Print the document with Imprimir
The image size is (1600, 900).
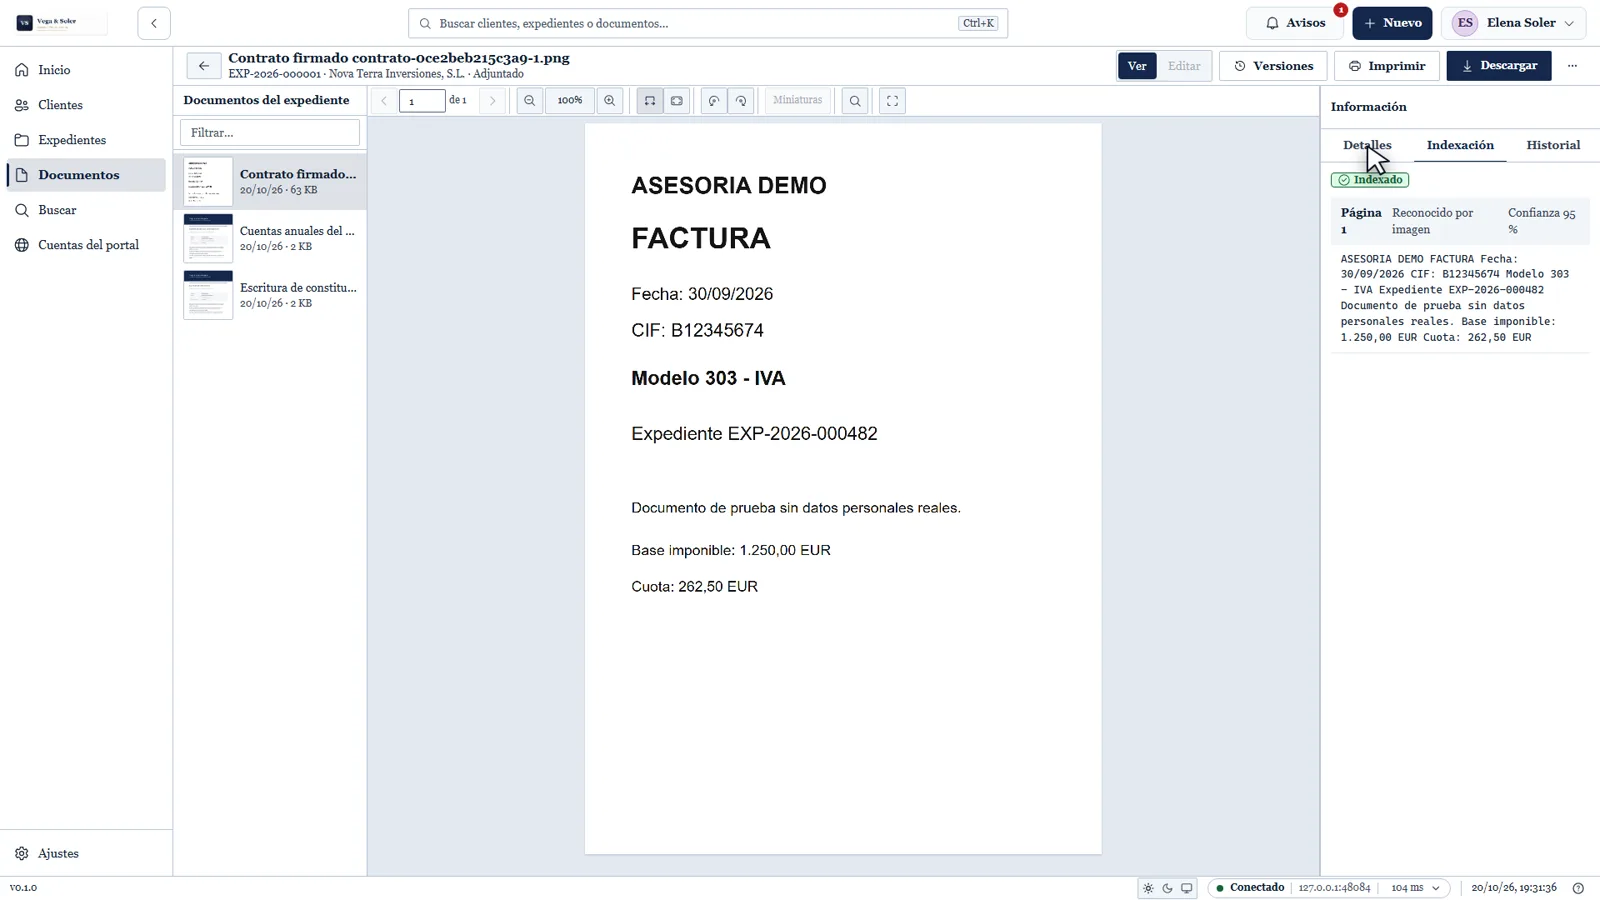pyautogui.click(x=1387, y=66)
